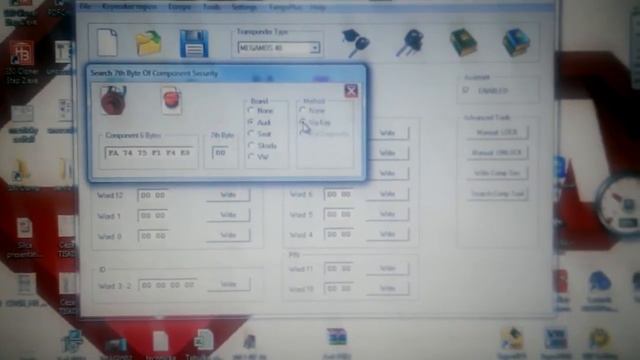Click Write button for Word 10
The height and width of the screenshot is (360, 640).
387,288
